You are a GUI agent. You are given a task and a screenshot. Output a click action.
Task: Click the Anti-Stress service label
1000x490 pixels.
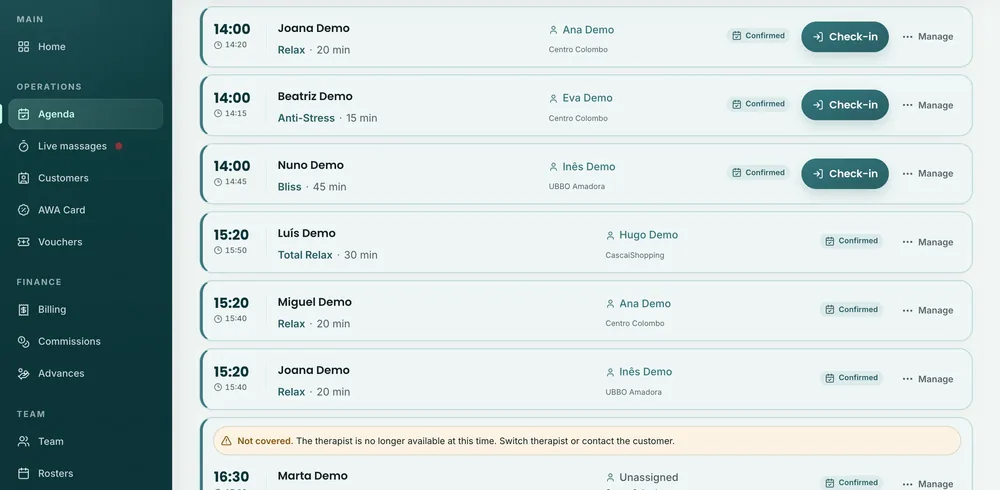coord(306,118)
